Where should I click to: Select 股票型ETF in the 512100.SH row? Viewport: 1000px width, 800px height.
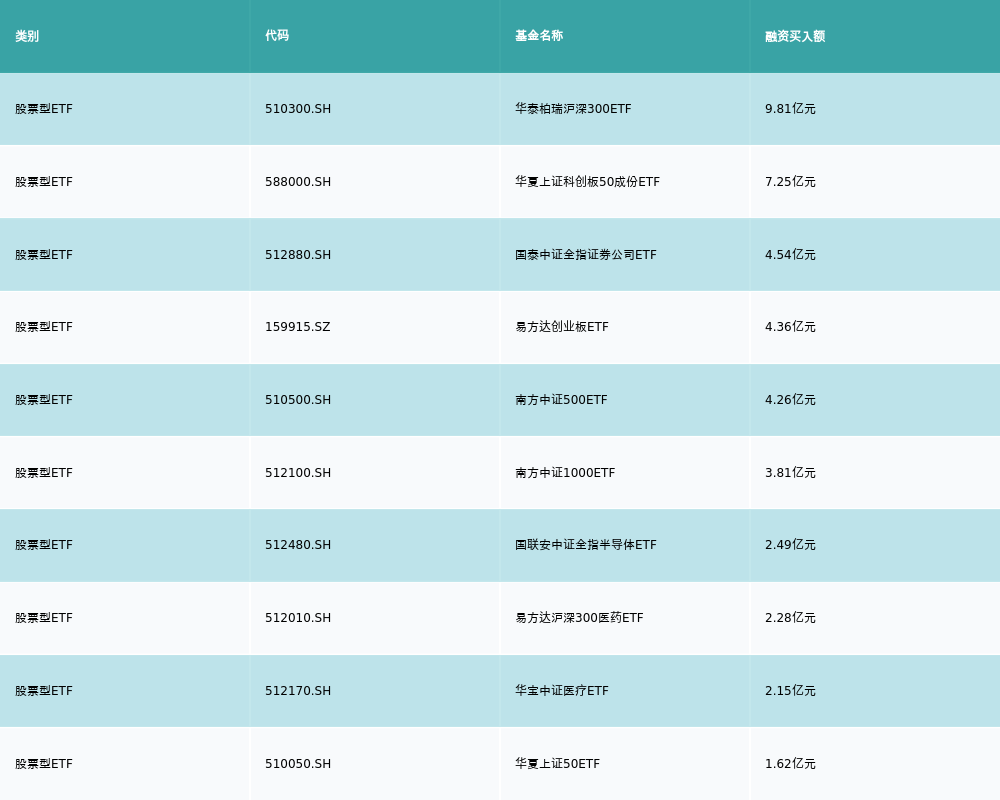click(44, 473)
